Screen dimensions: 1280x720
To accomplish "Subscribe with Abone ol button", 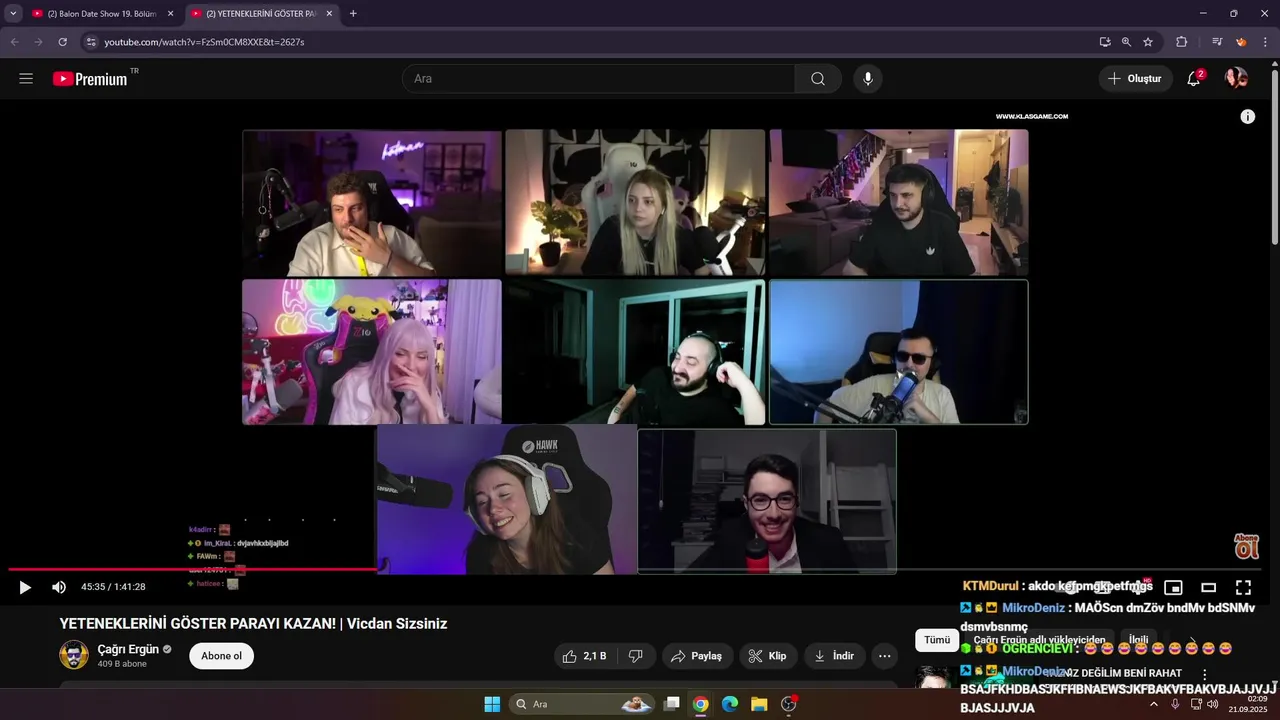I will click(222, 656).
